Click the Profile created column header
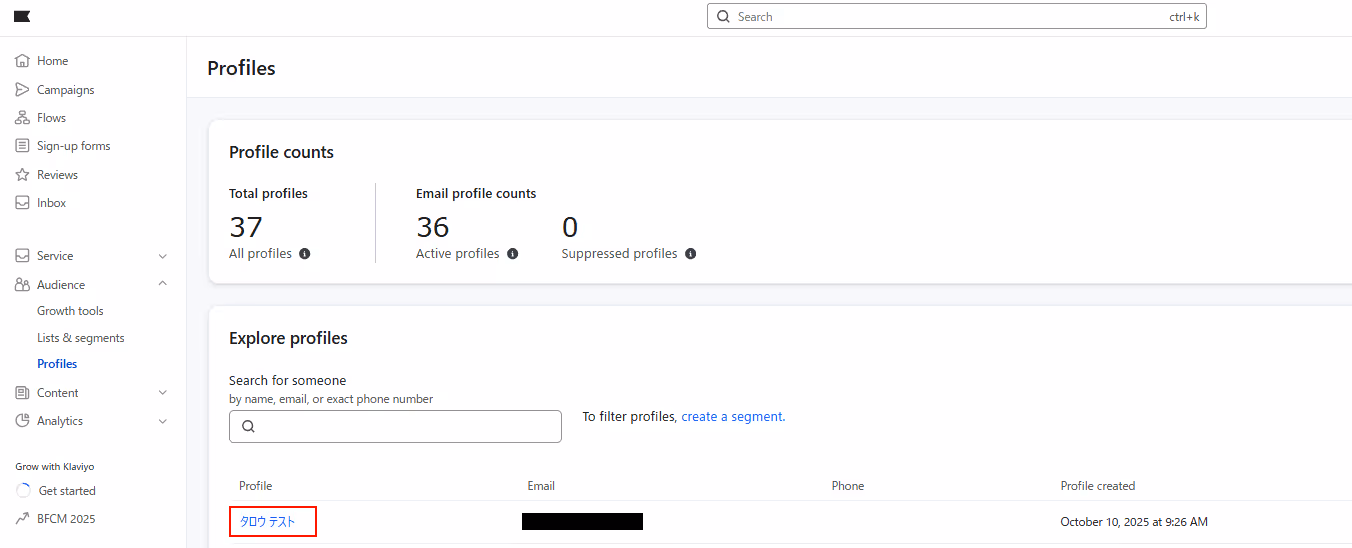Screen dimensions: 1352x548 click(1098, 486)
